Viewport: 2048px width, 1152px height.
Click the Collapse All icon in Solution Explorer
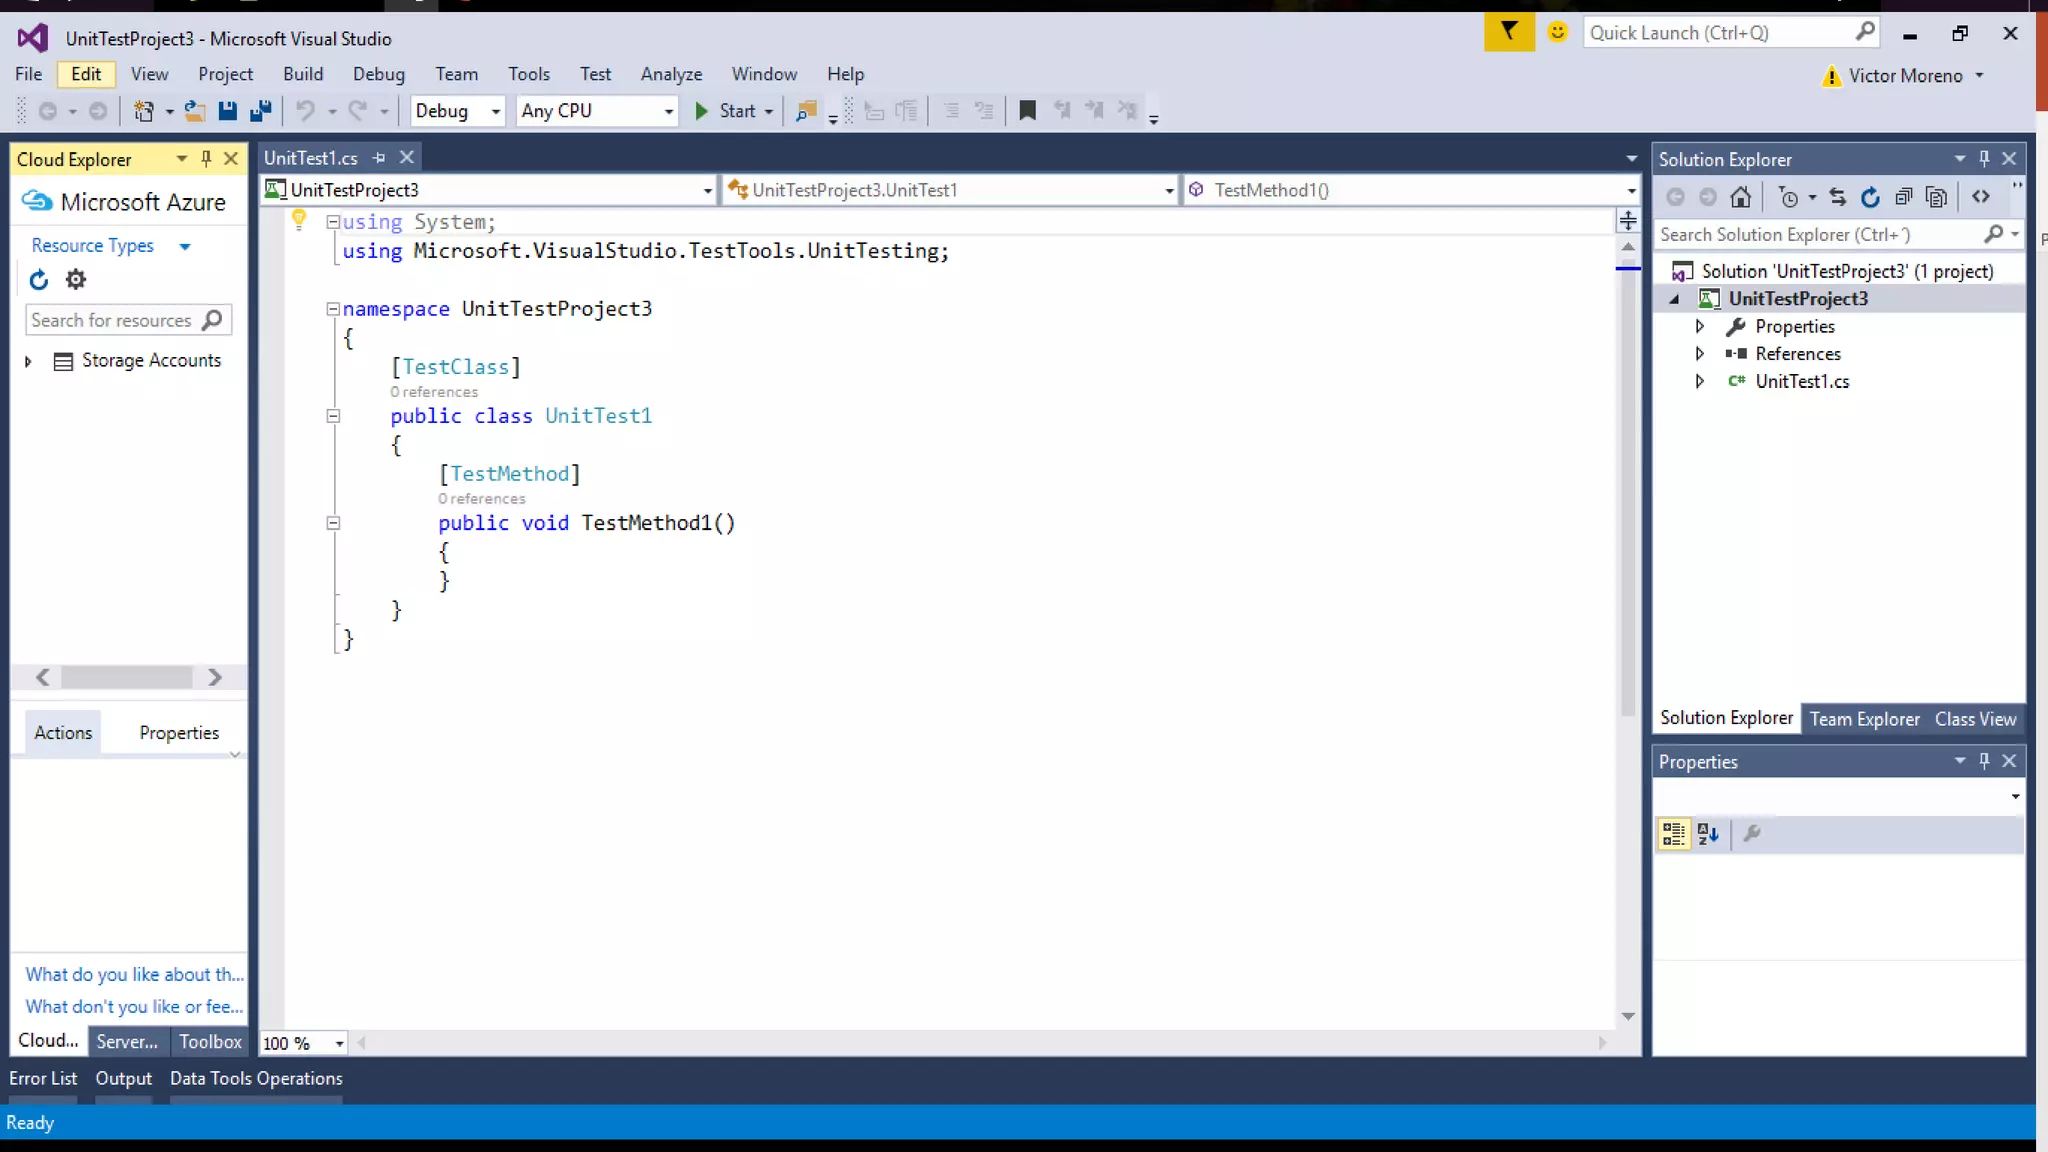click(1904, 197)
